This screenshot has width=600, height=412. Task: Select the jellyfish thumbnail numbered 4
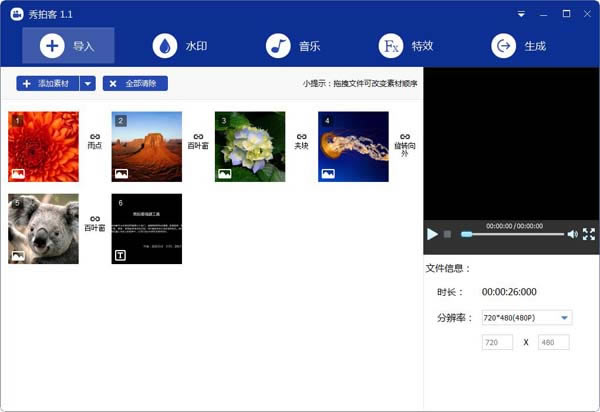(353, 146)
